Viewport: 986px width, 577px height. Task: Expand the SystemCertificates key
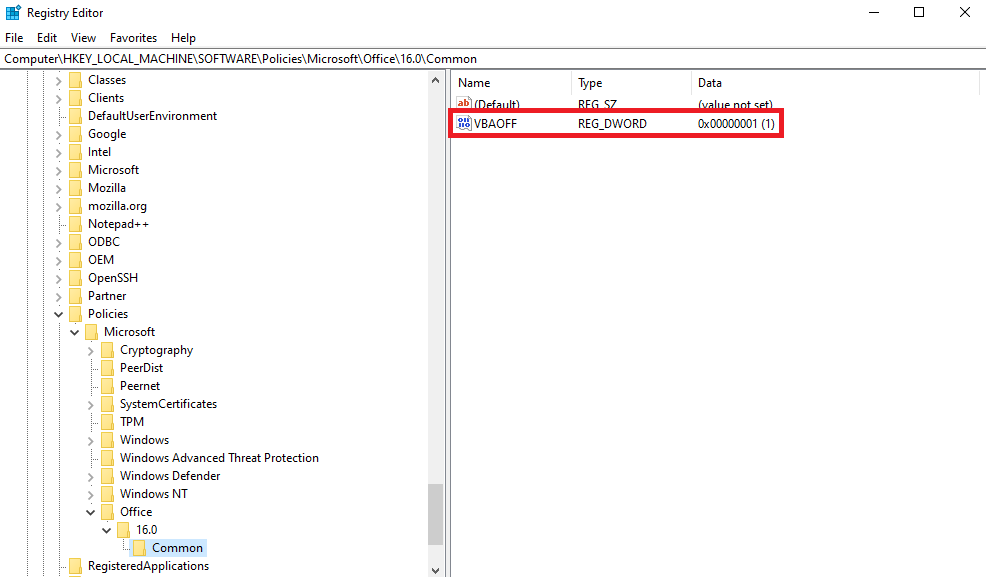click(x=91, y=405)
